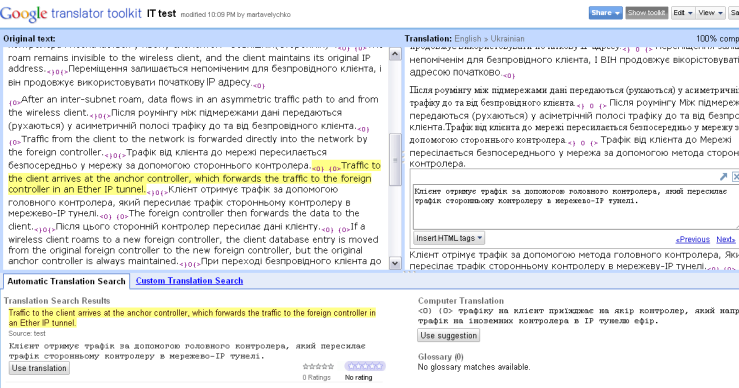Open the Share dropdown
The image size is (739, 388).
606,13
